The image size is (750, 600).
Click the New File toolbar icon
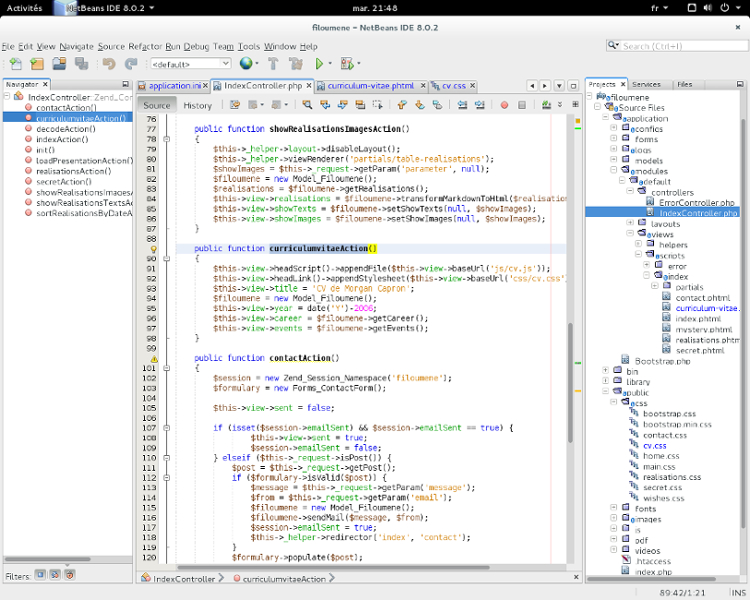tap(15, 64)
